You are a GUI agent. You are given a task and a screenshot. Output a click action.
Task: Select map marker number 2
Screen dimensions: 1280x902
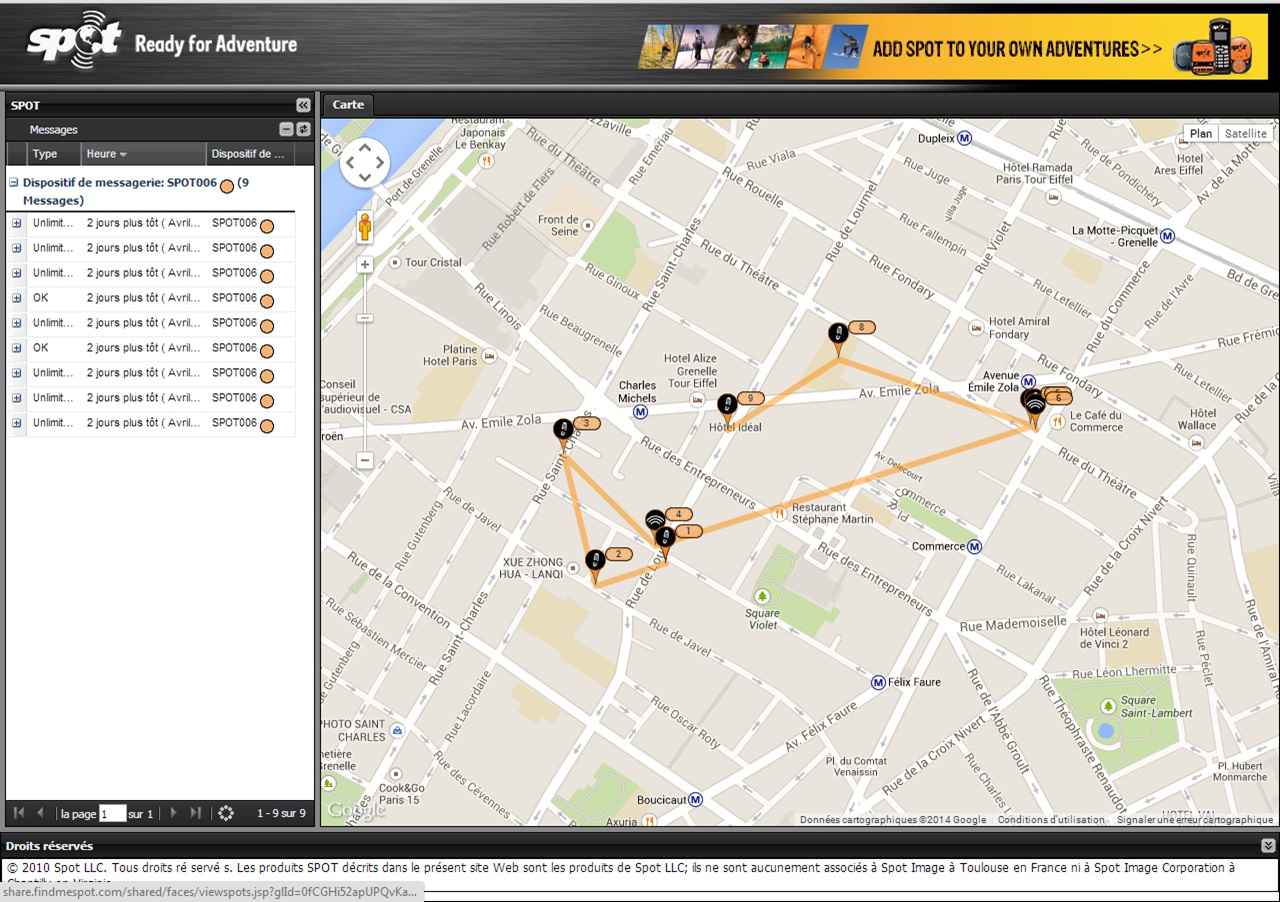tap(595, 564)
